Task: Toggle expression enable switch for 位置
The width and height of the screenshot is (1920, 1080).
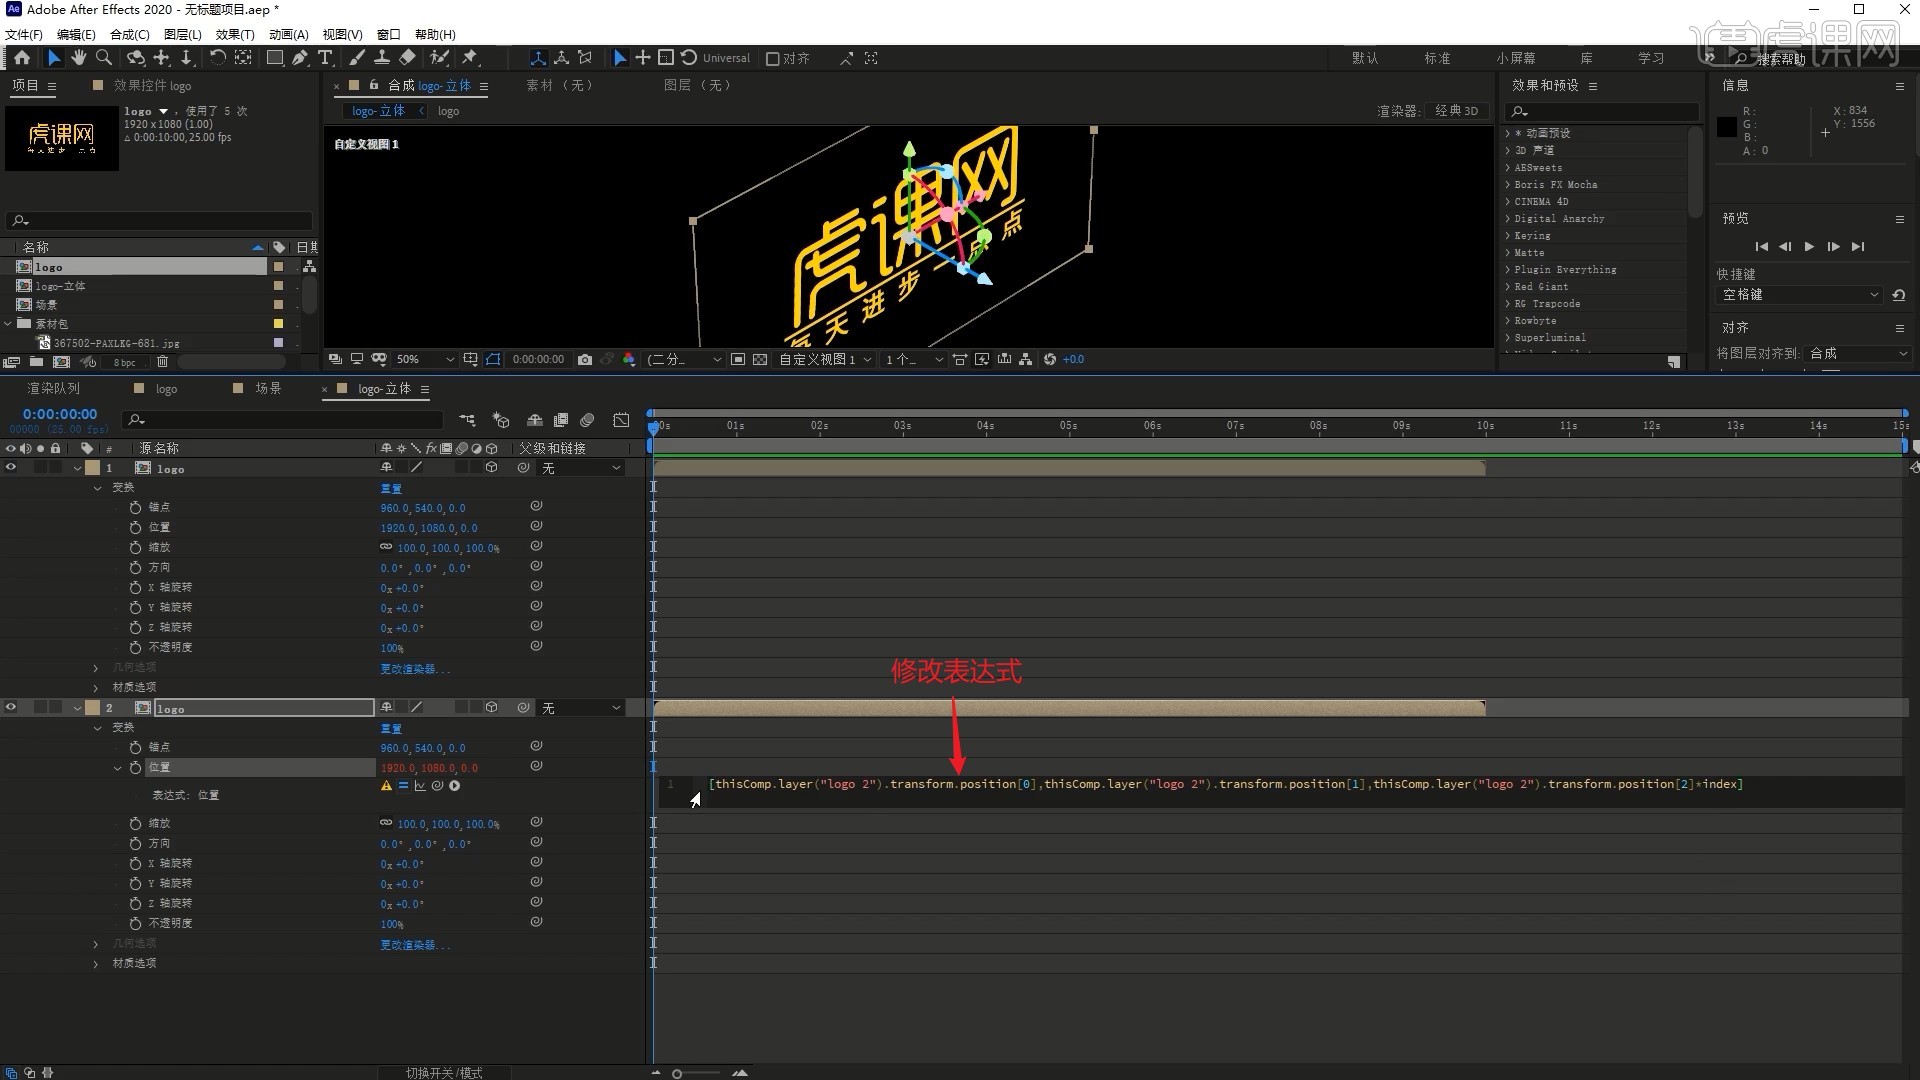Action: [x=403, y=786]
